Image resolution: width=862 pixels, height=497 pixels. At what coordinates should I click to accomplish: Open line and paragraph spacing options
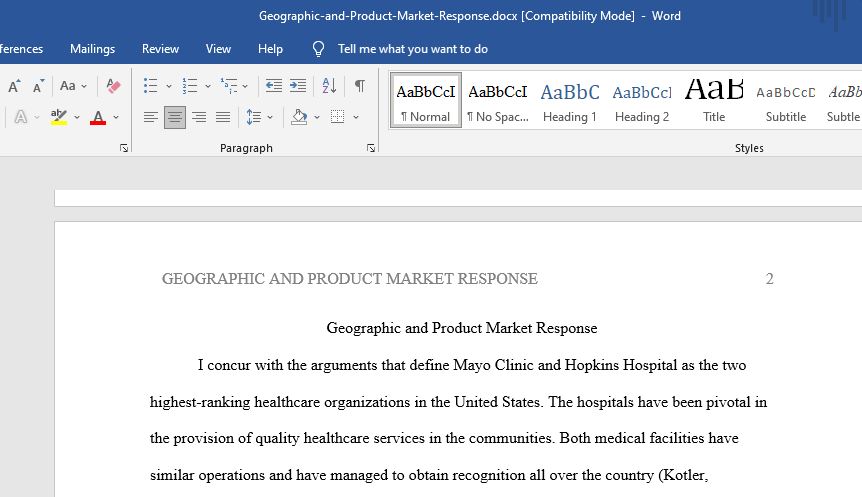[x=253, y=117]
